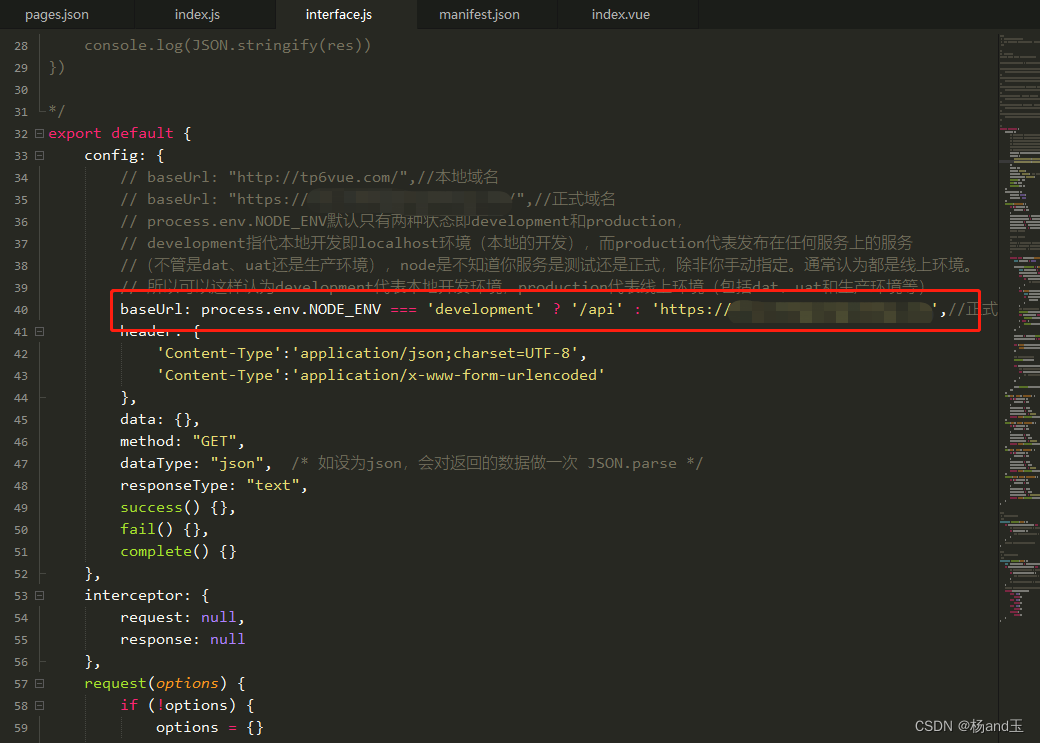This screenshot has height=743, width=1040.
Task: Click line number 52 in the gutter
Action: point(21,574)
